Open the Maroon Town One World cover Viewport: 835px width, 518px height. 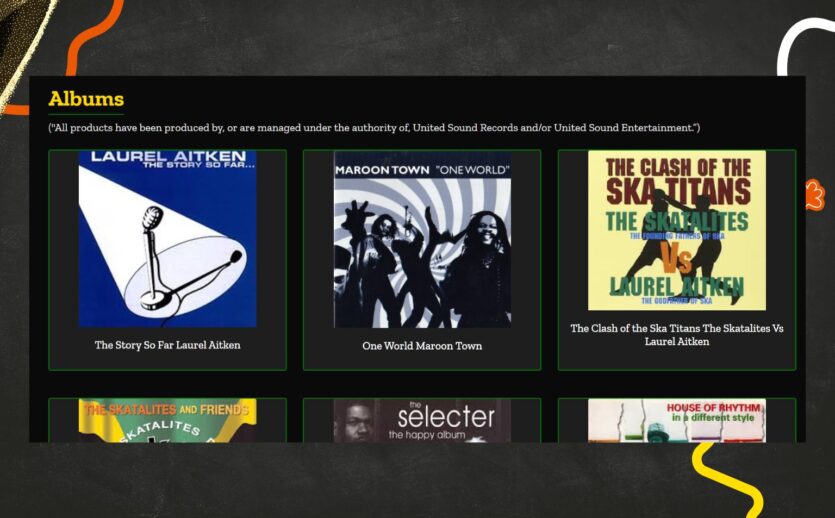422,239
